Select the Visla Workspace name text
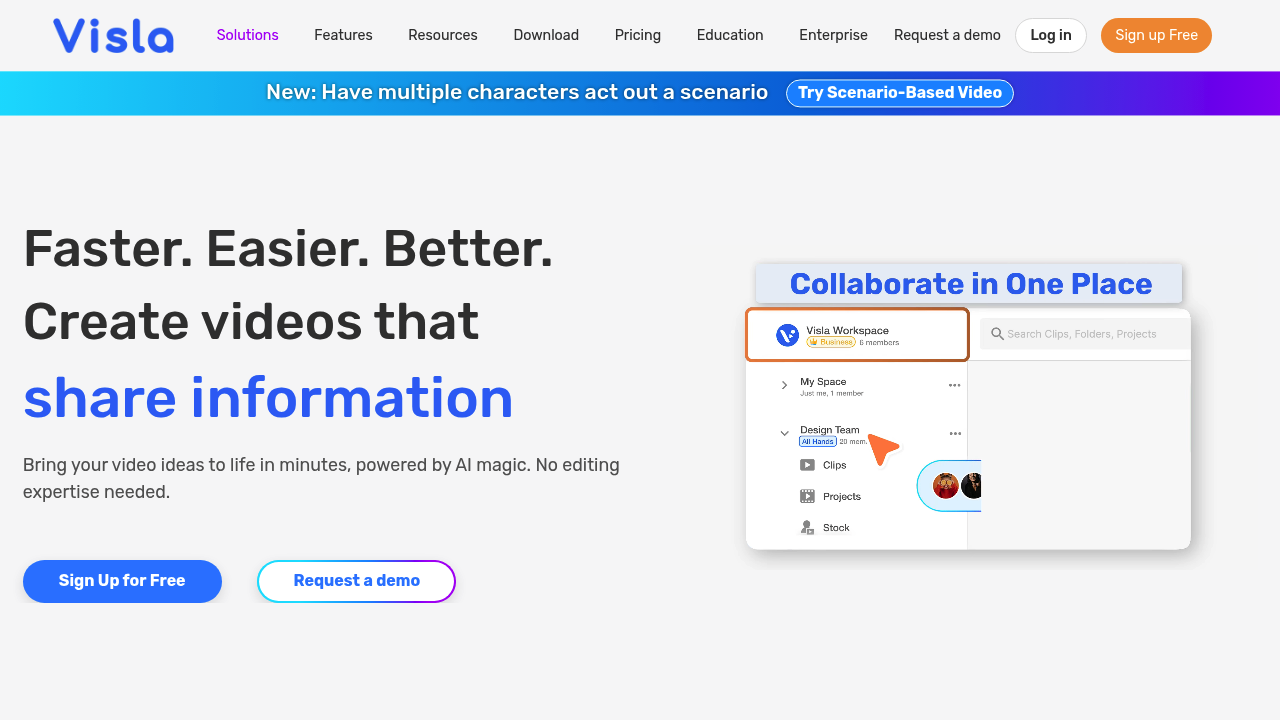 [847, 330]
